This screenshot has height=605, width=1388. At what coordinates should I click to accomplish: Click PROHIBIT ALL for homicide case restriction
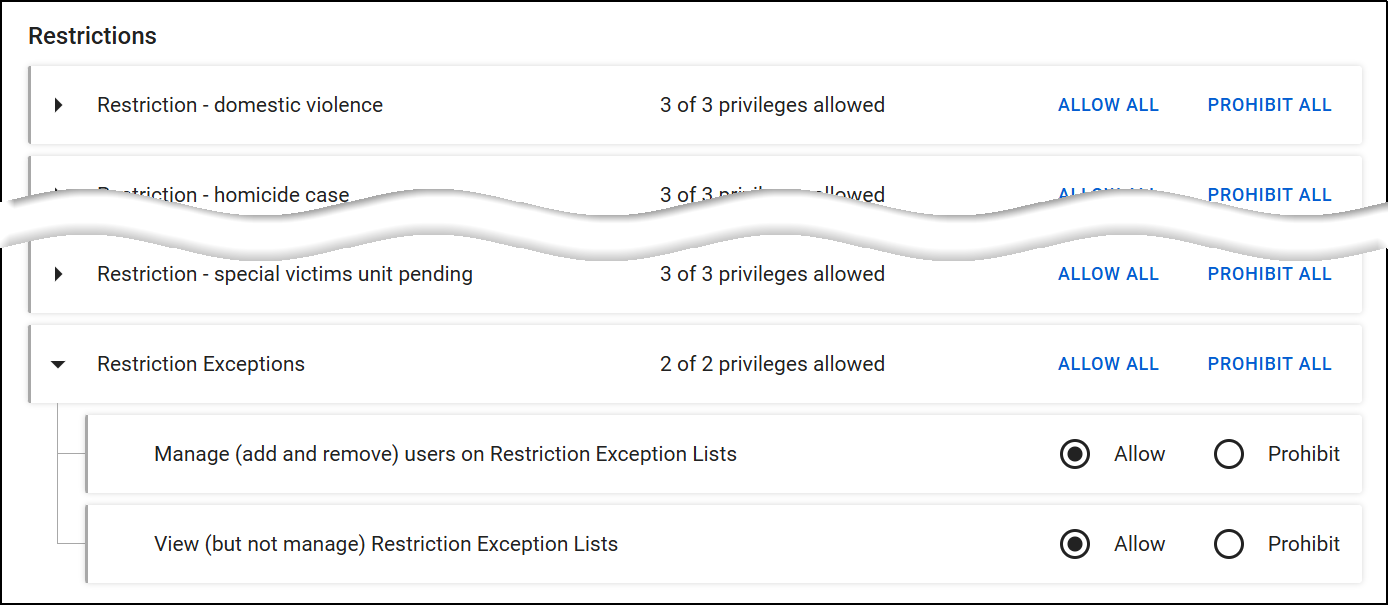click(1270, 194)
